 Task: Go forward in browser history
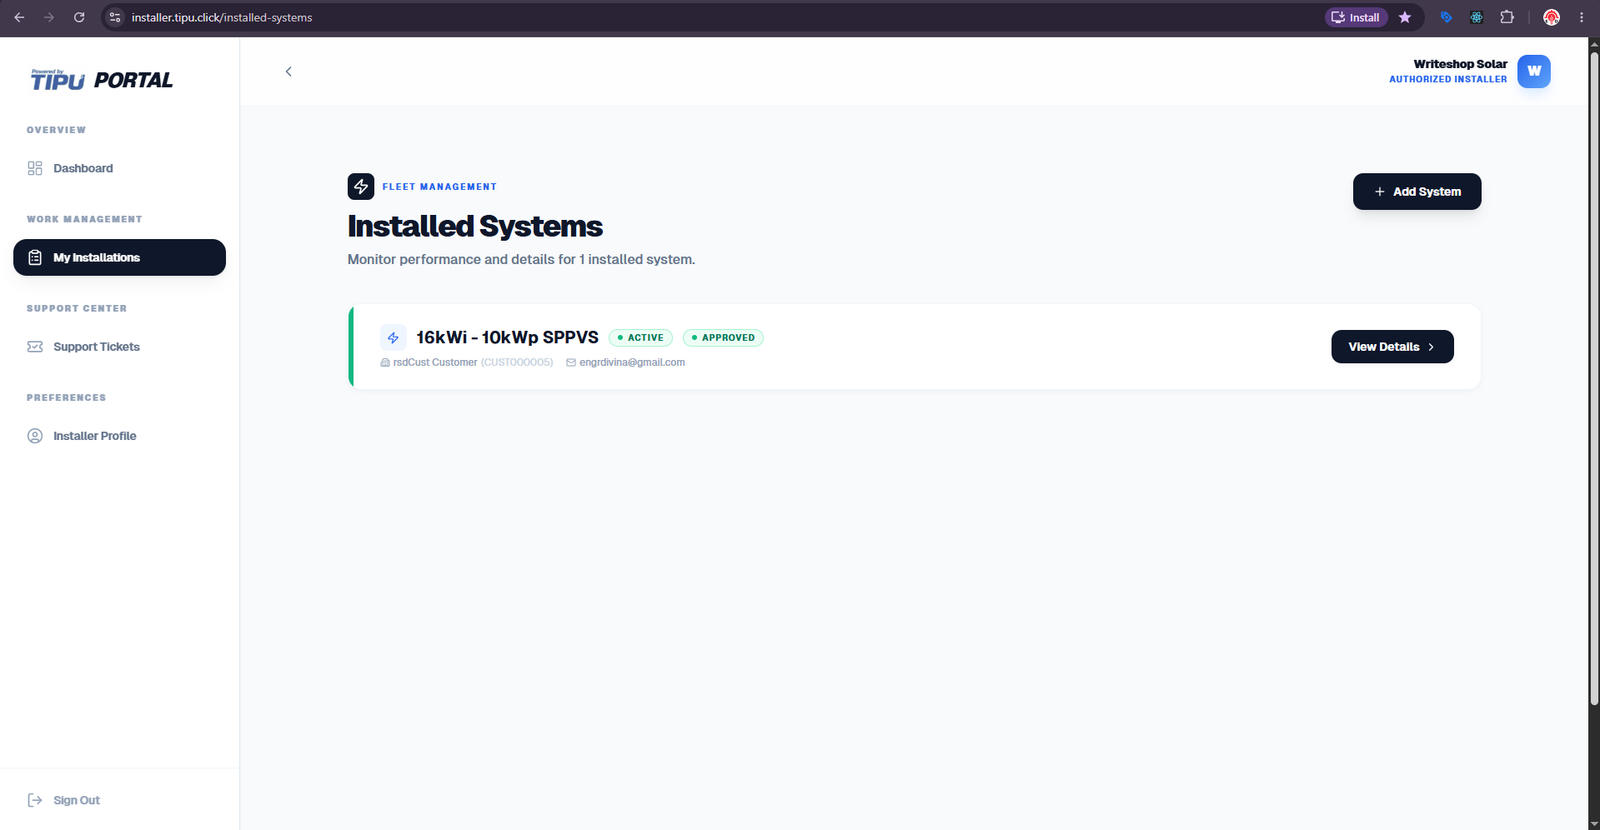pyautogui.click(x=49, y=17)
